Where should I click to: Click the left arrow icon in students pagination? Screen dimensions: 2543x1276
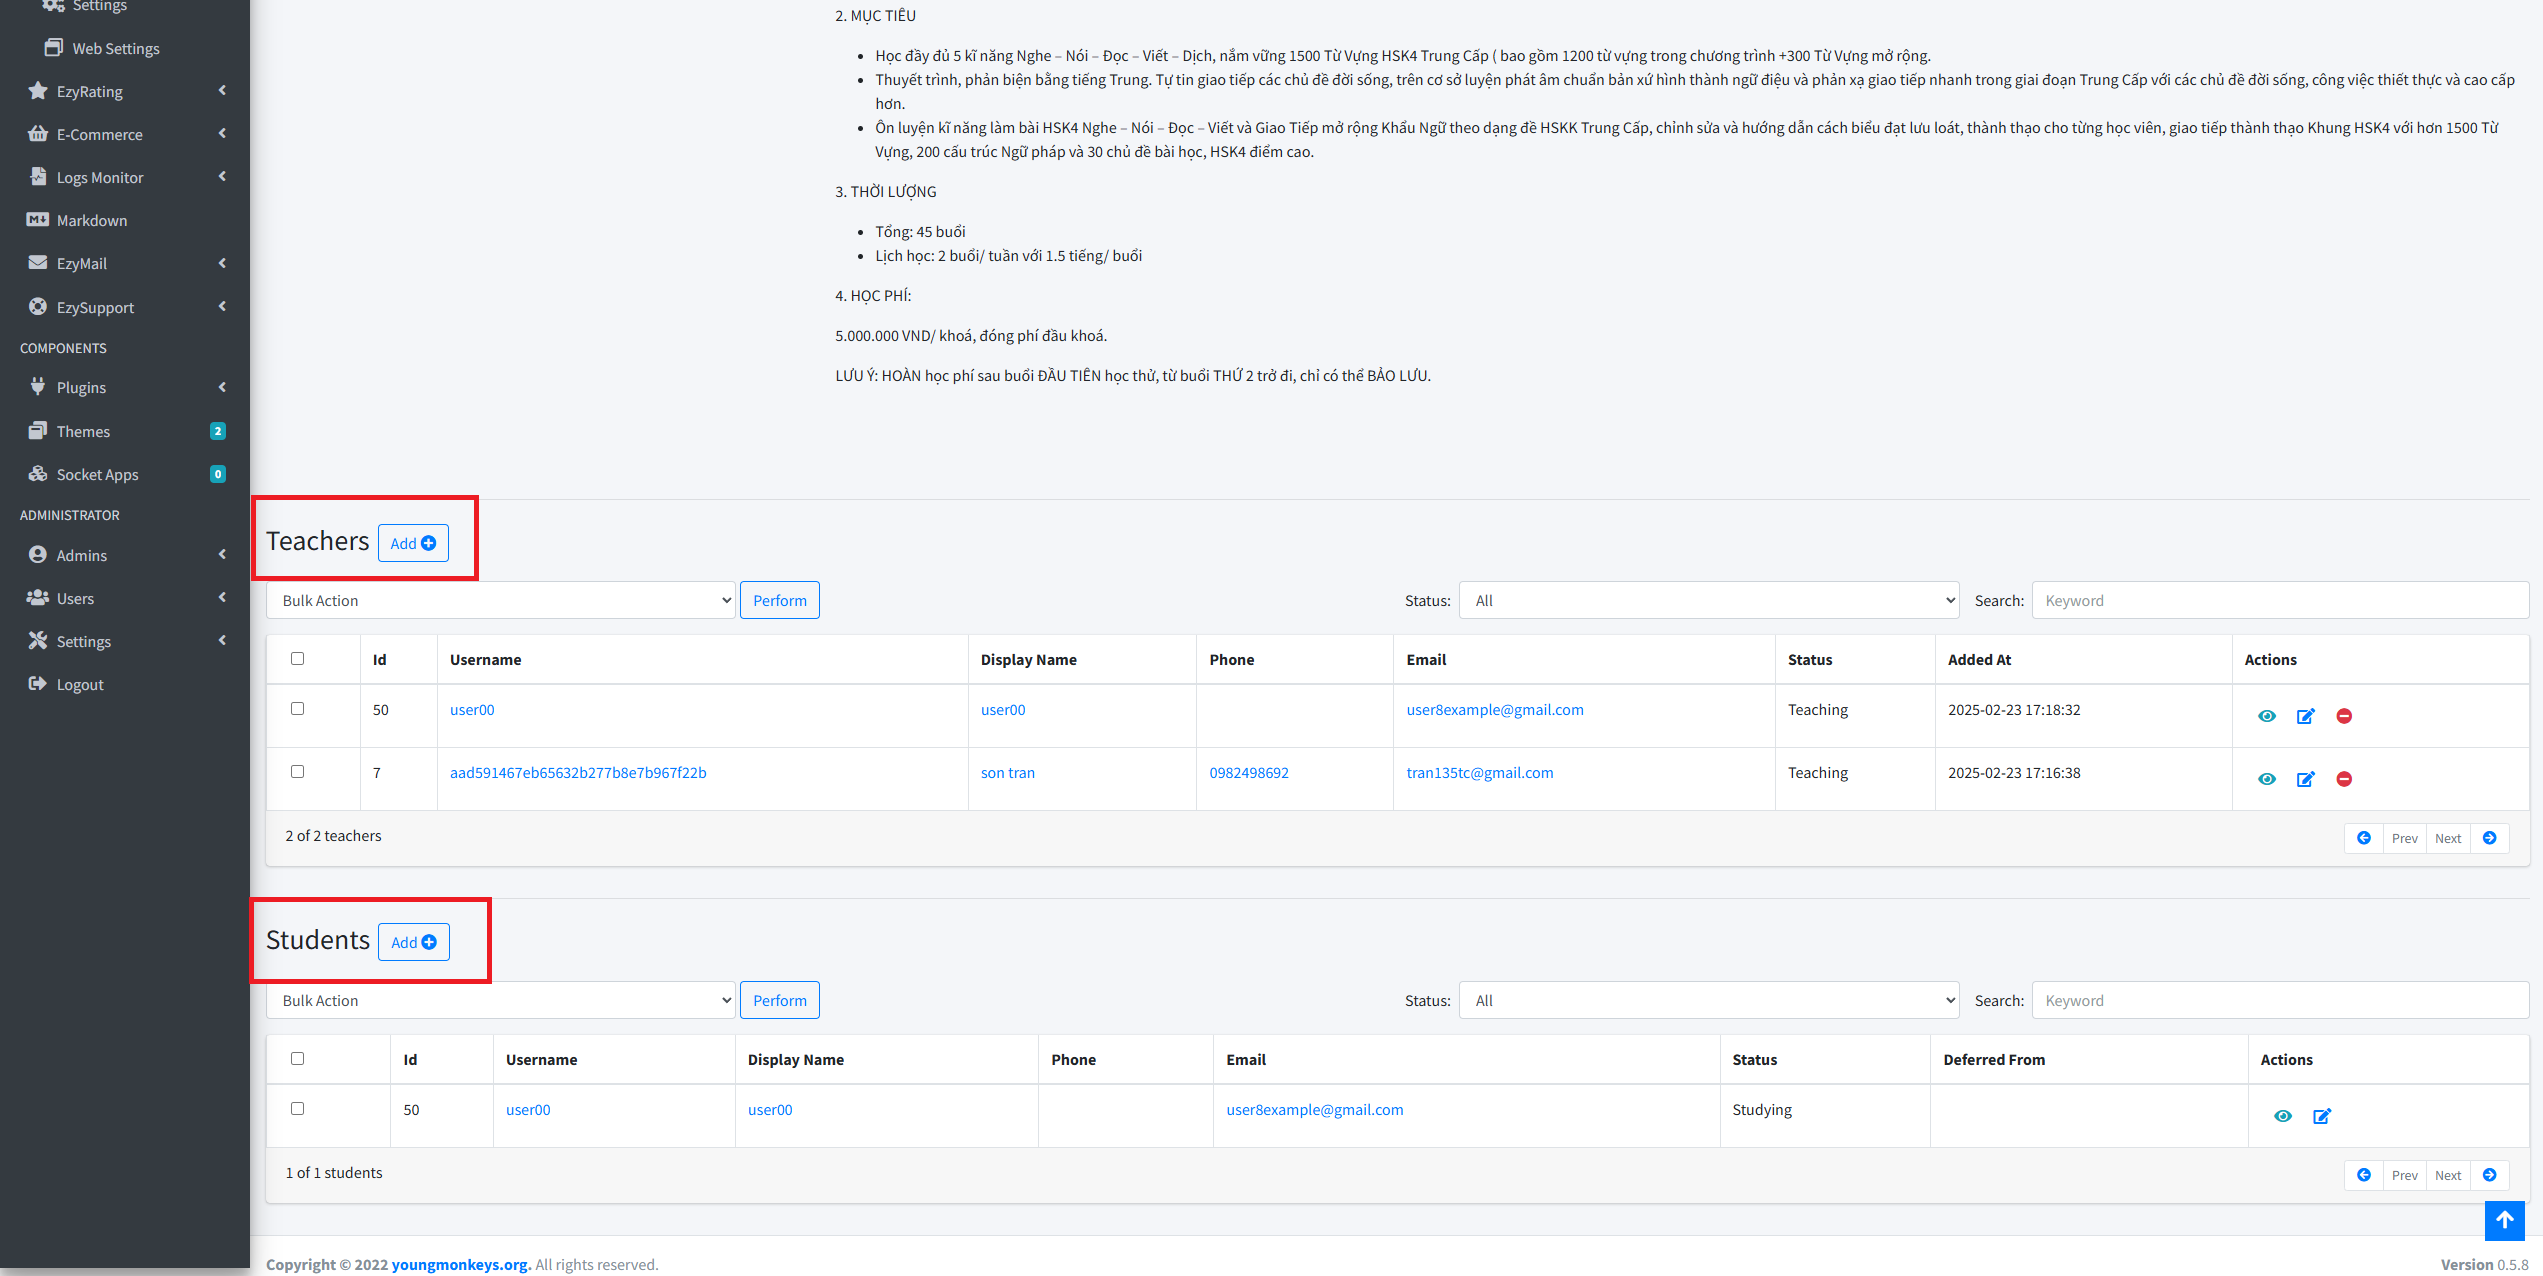2364,1175
